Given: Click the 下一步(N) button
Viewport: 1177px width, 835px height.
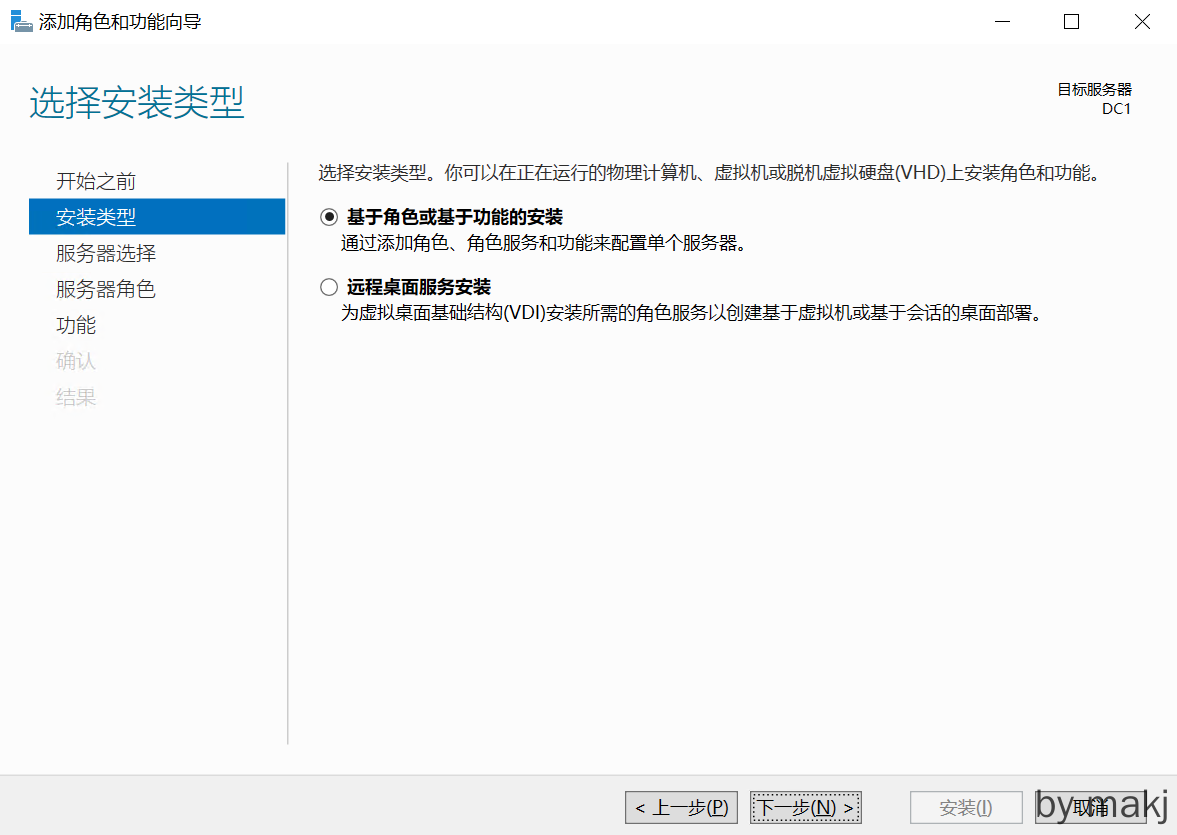Looking at the screenshot, I should click(x=805, y=807).
